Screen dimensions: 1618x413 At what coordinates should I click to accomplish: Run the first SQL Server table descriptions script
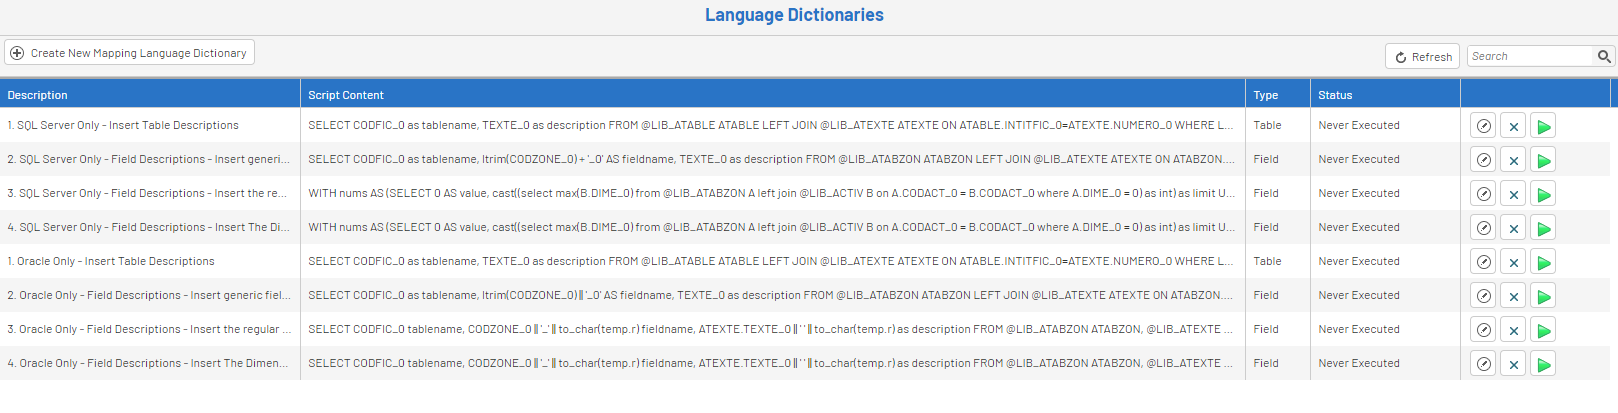1543,127
